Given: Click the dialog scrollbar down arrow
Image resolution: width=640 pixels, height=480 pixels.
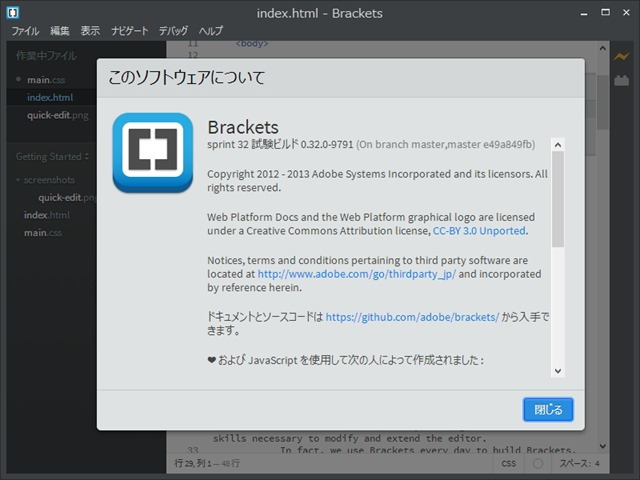Looking at the screenshot, I should pyautogui.click(x=558, y=371).
